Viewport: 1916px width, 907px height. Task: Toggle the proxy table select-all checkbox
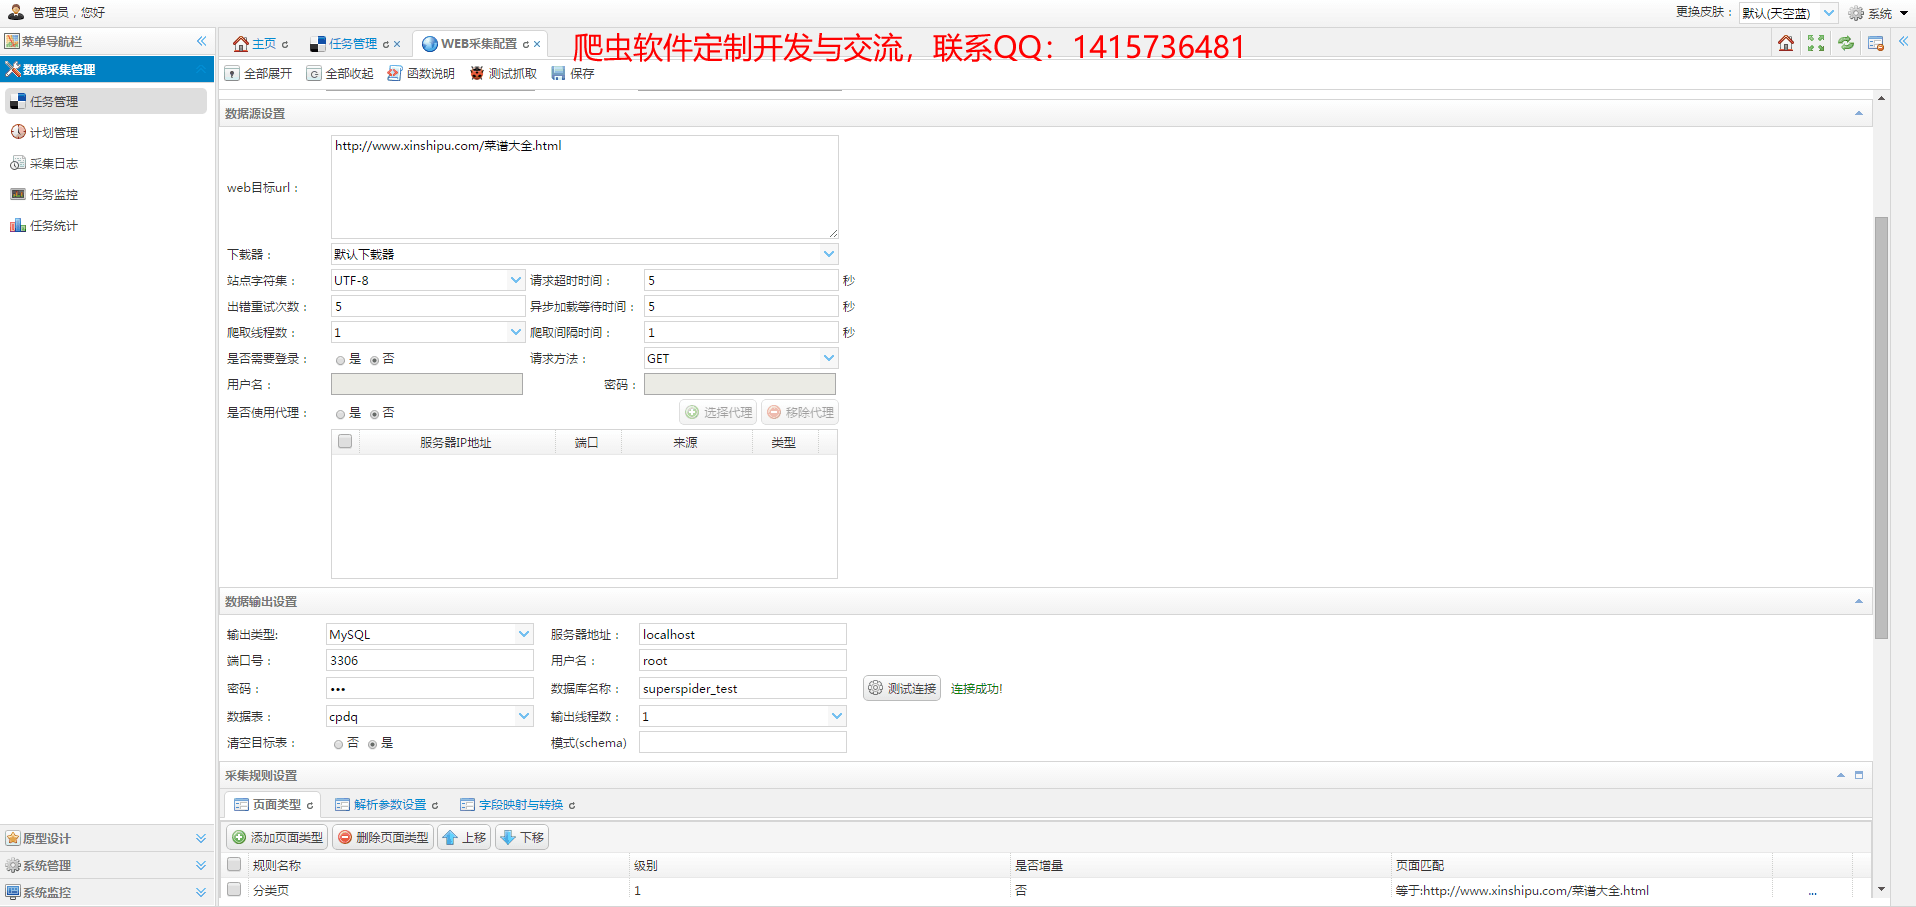[x=344, y=440]
